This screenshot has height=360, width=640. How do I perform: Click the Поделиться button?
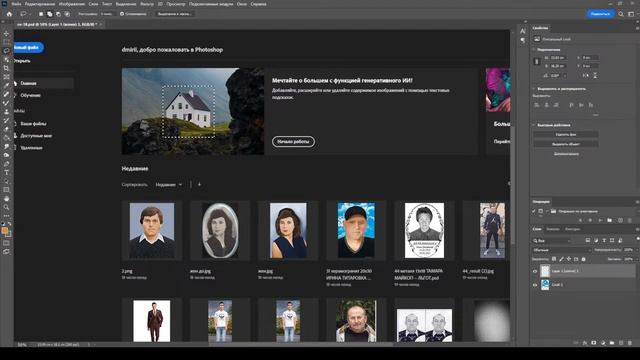click(x=600, y=14)
